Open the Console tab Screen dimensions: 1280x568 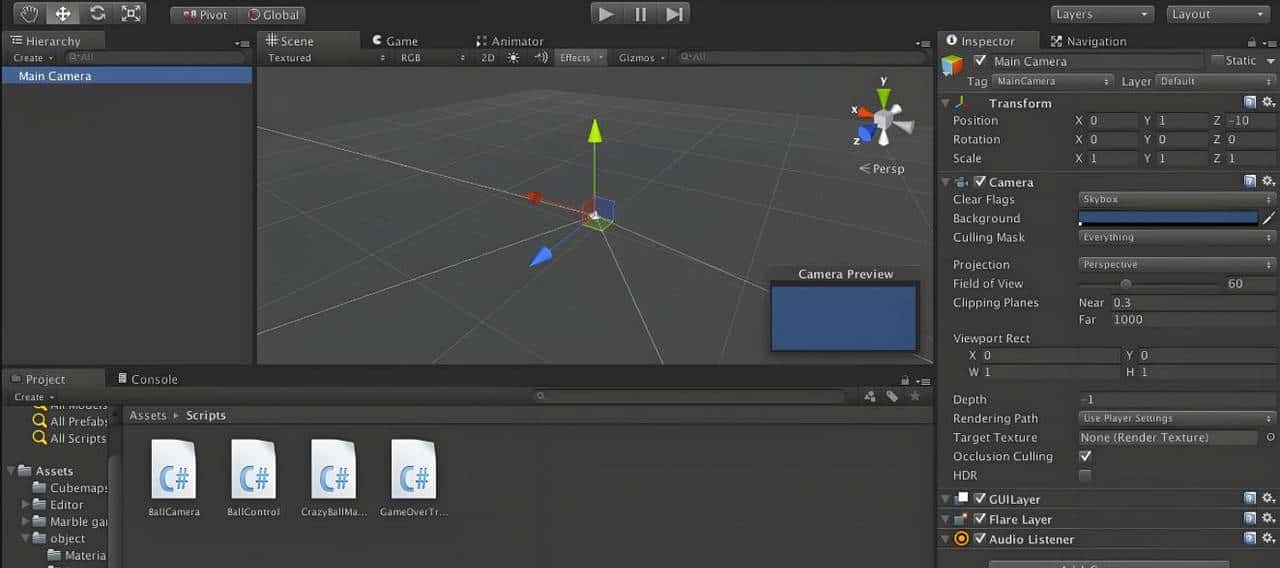tap(147, 379)
